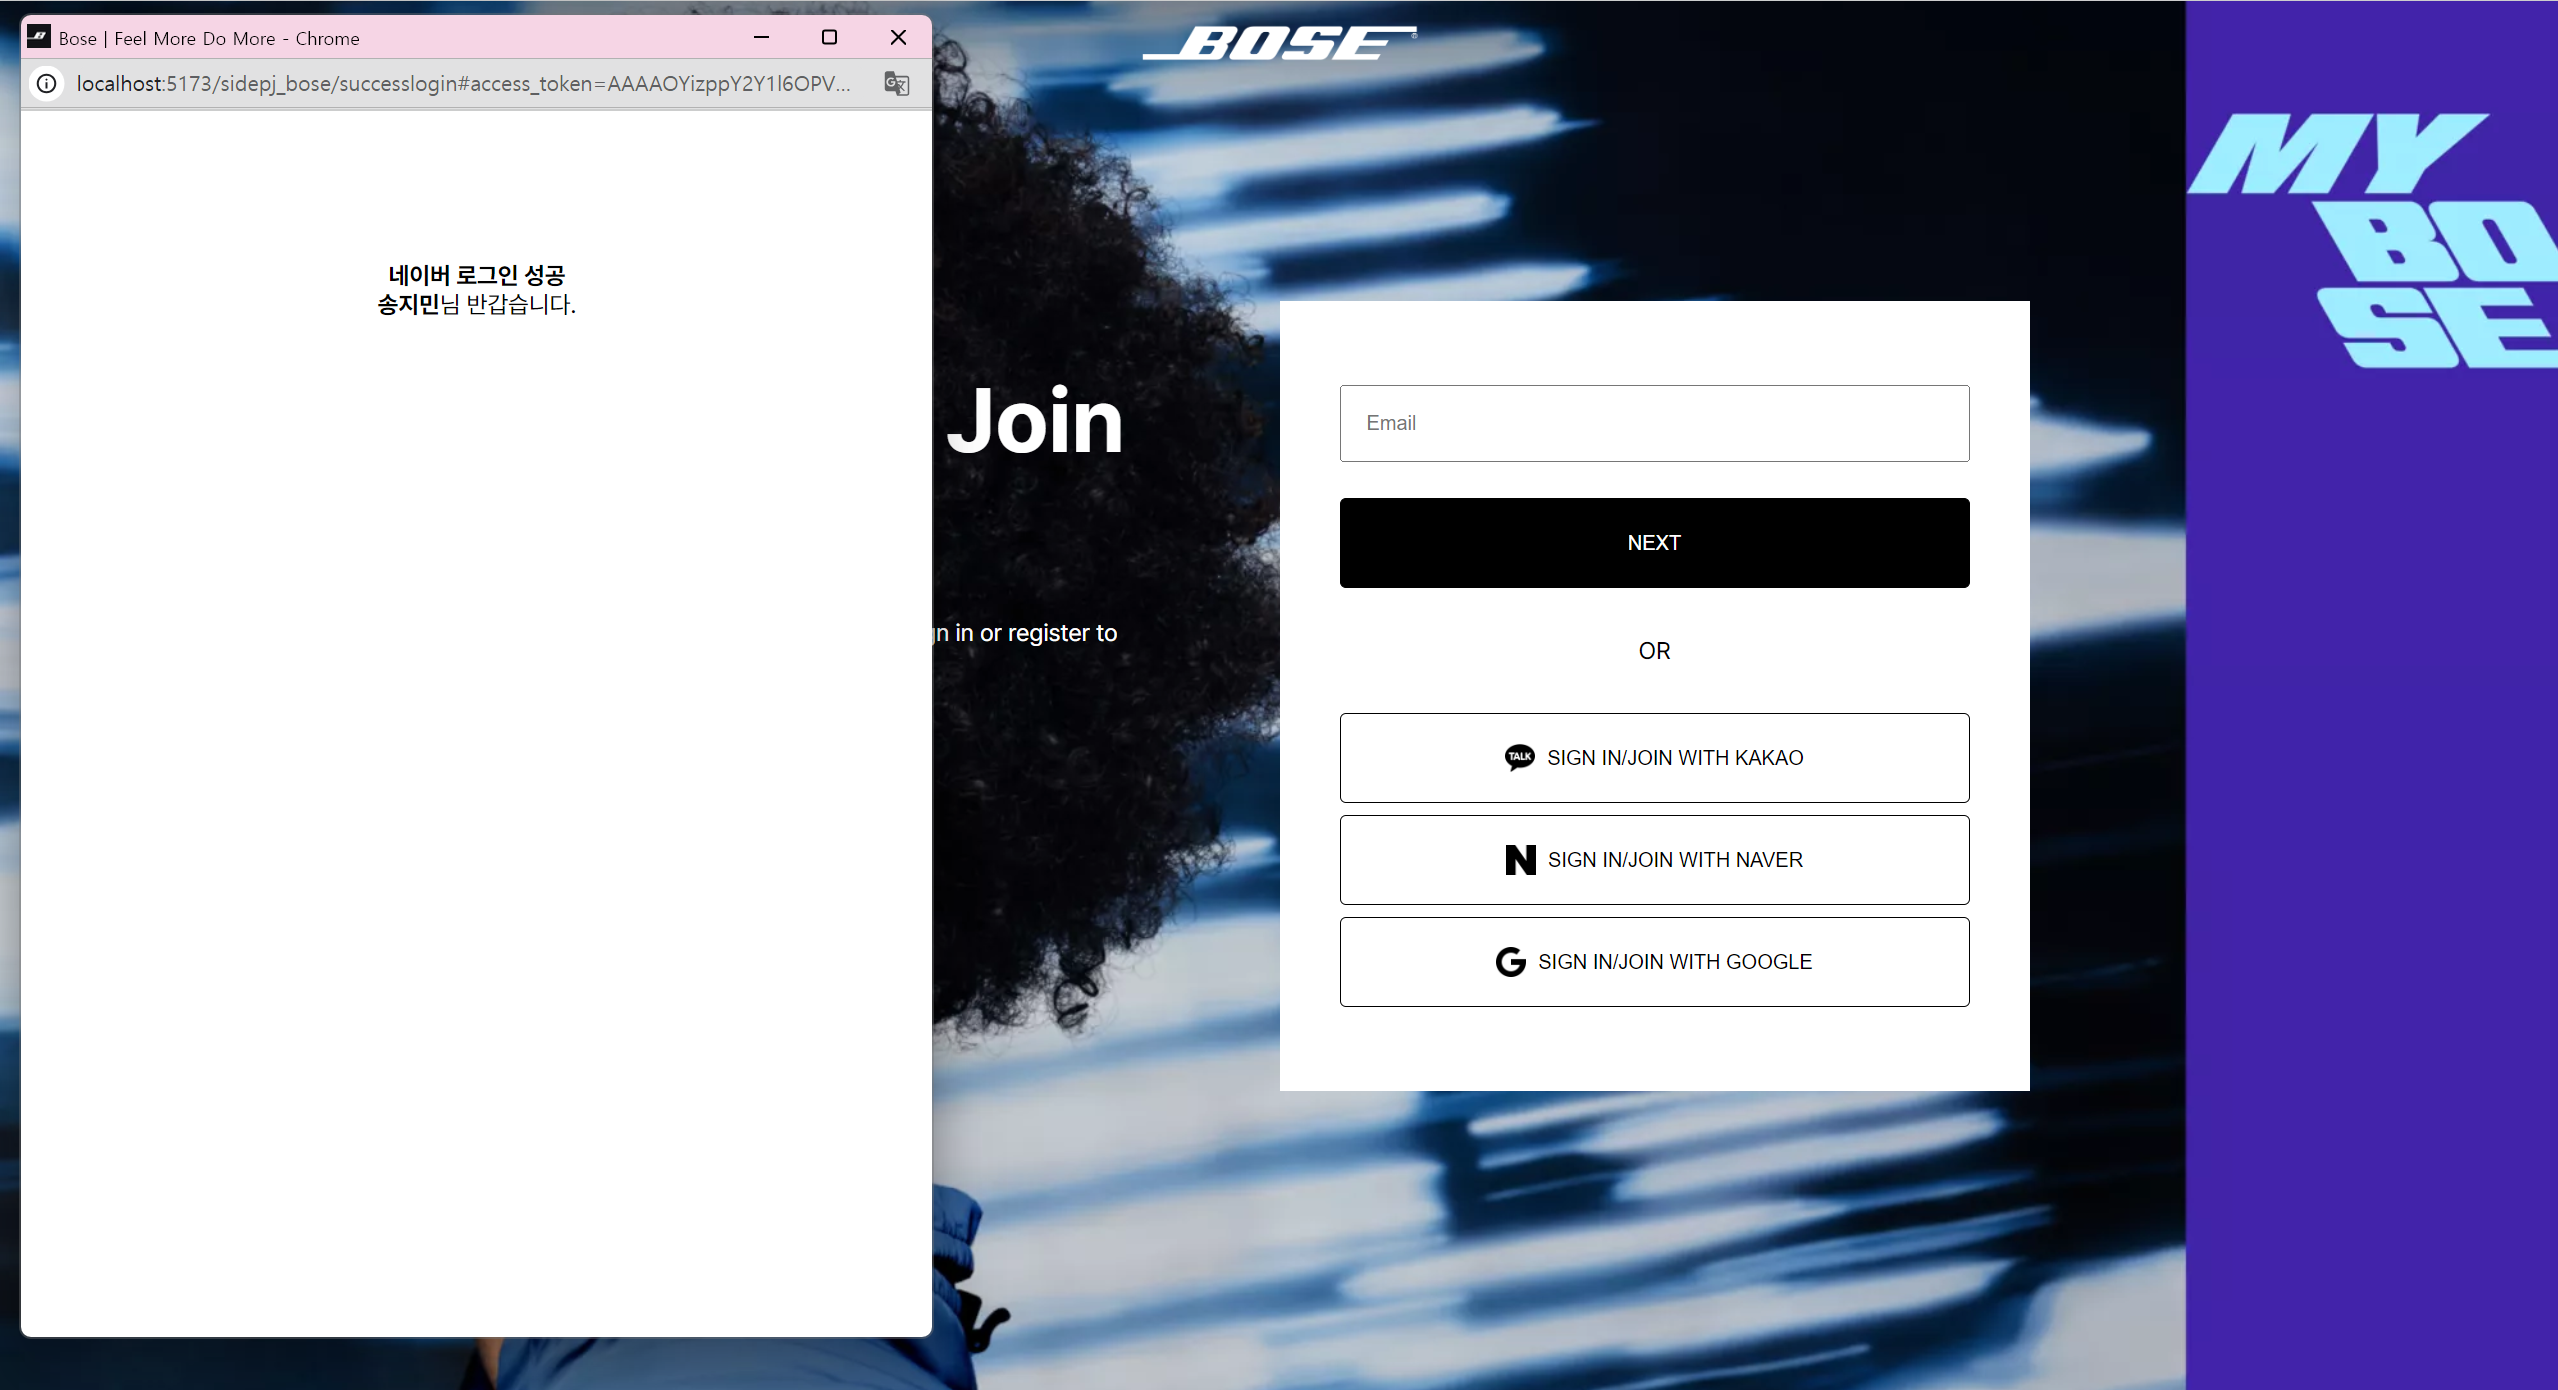The image size is (2558, 1390).
Task: Pick SIGN IN/JOIN WITH GOOGLE text
Action: (1674, 962)
